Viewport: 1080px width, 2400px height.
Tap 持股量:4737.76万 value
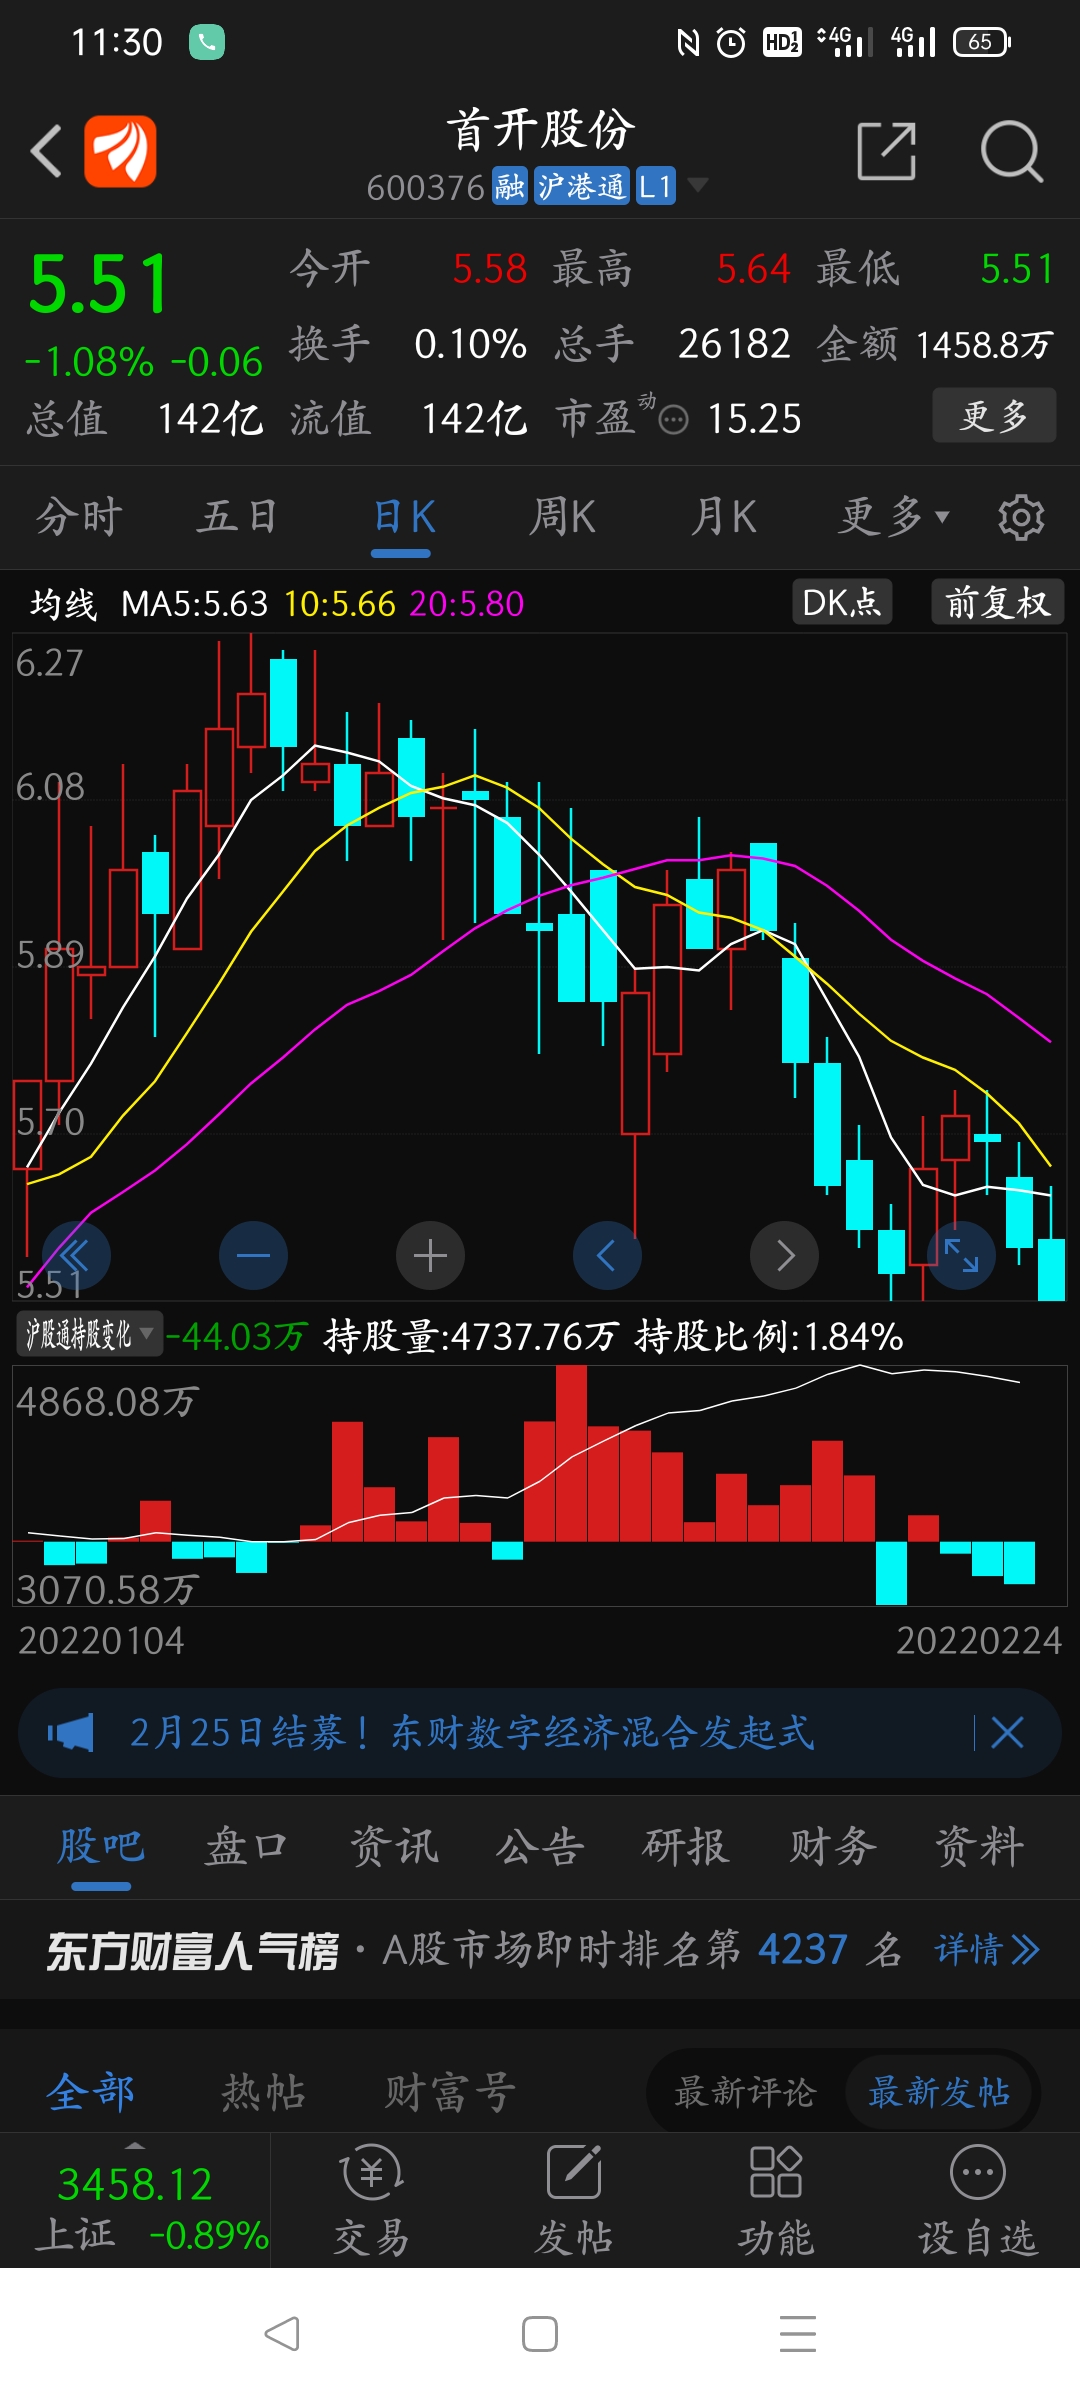[x=472, y=1336]
